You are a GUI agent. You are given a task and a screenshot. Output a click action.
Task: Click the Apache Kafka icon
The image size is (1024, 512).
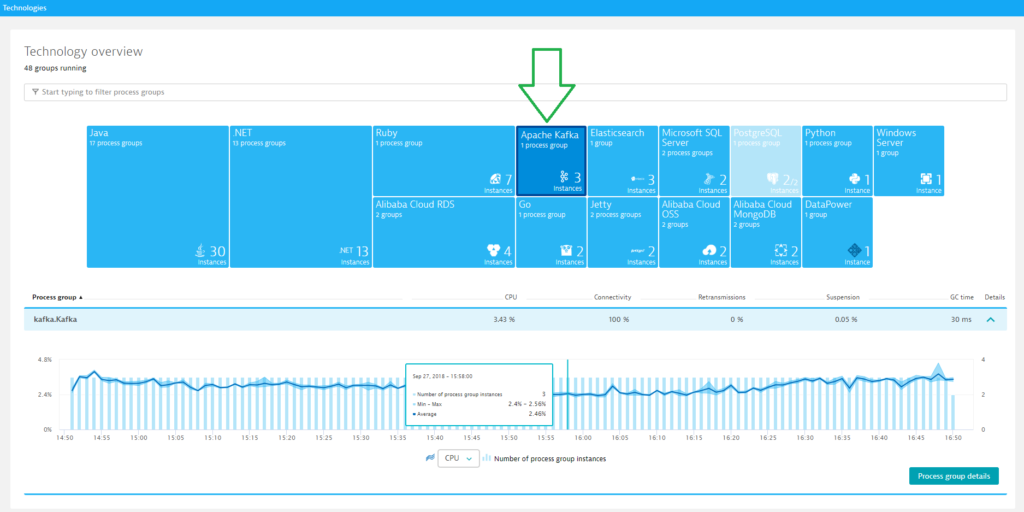565,177
